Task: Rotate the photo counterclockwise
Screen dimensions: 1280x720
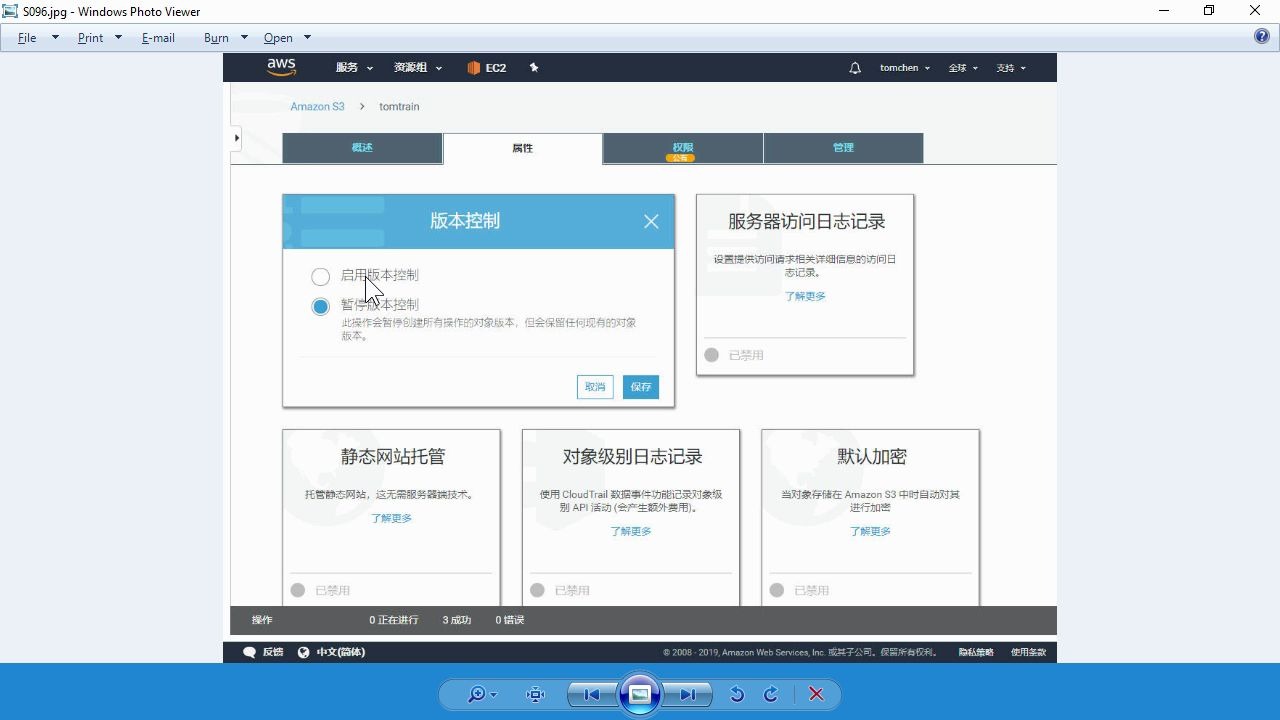Action: pyautogui.click(x=737, y=693)
